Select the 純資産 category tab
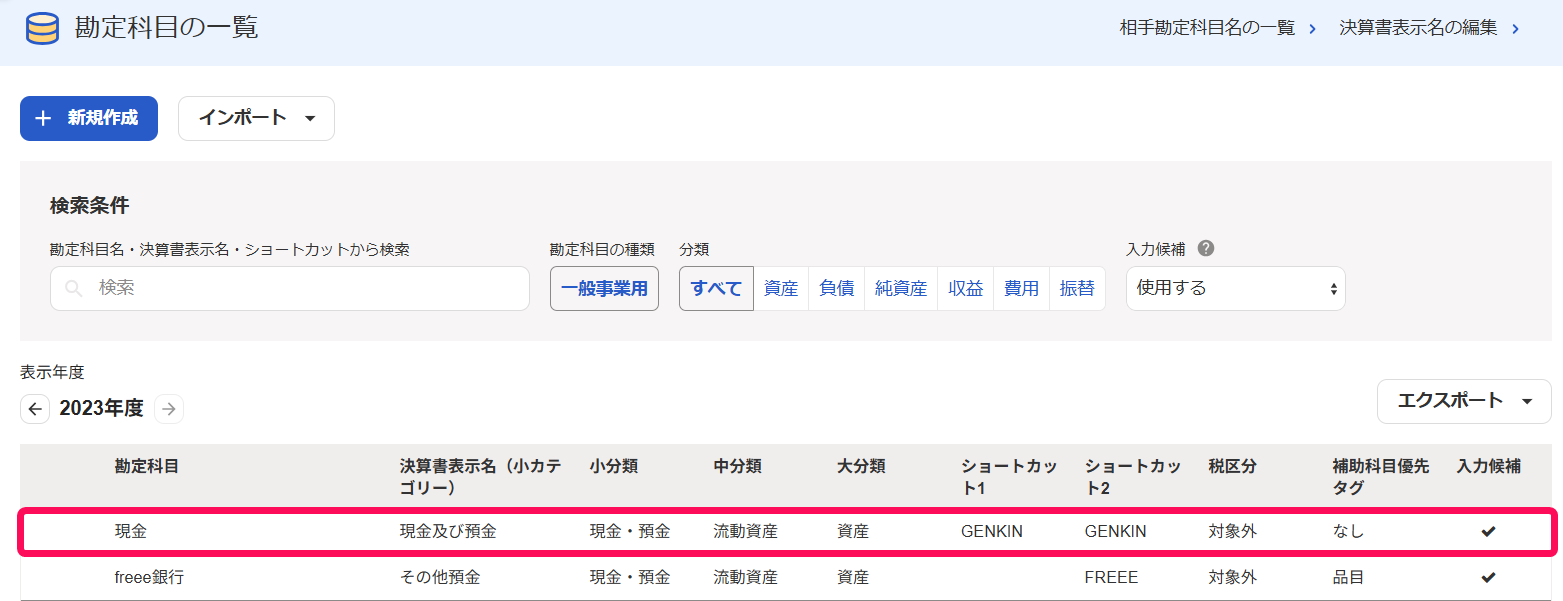The image size is (1563, 601). coord(901,289)
